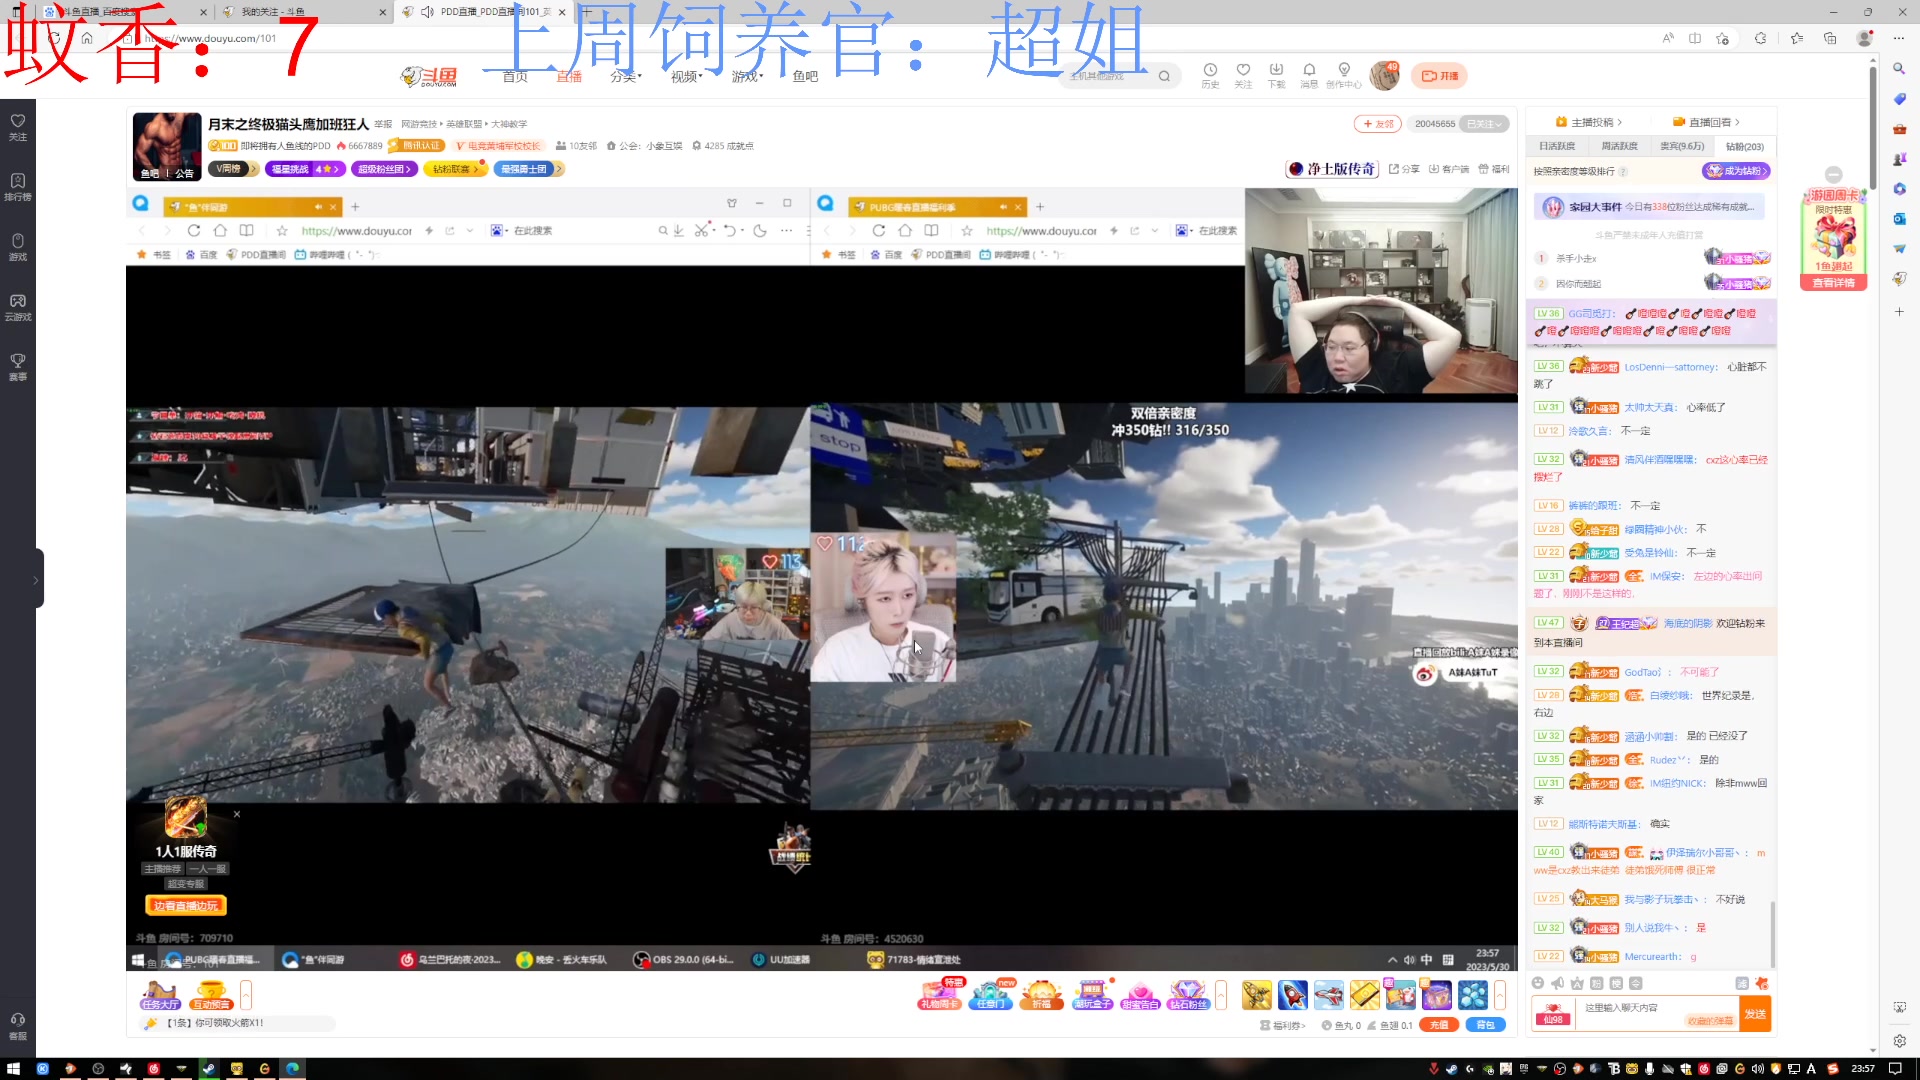Open 潮玩盒子 gift icon
Viewport: 1920px width, 1080px height.
(x=1092, y=995)
